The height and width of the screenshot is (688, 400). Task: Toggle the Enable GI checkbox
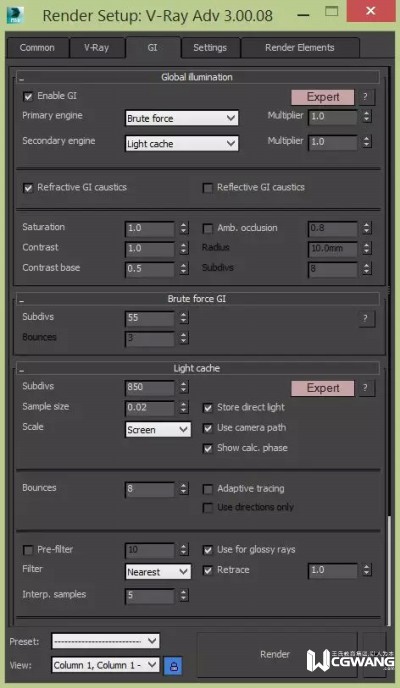coord(28,97)
